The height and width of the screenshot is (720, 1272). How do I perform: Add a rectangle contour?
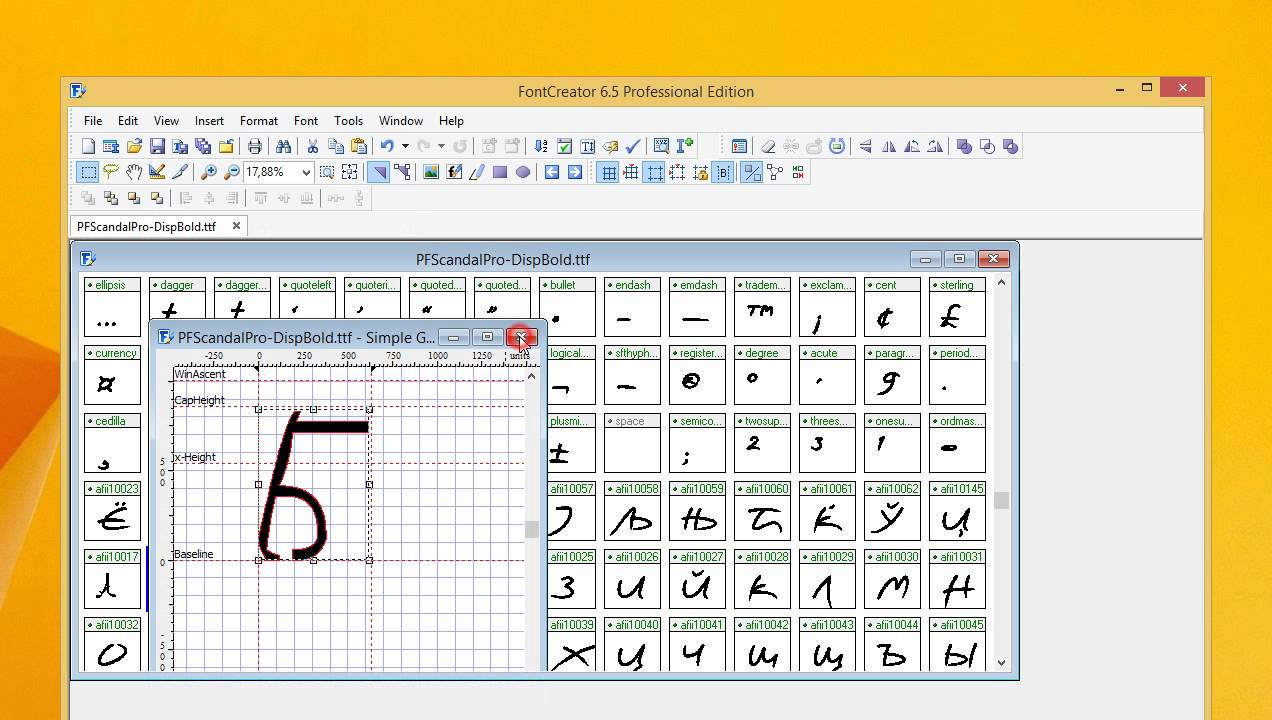click(x=500, y=172)
